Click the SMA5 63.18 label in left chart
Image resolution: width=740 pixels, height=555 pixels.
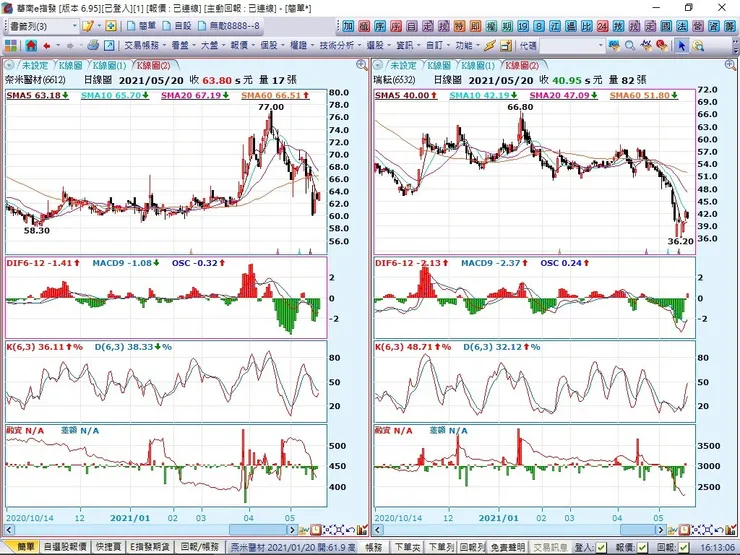[38, 95]
